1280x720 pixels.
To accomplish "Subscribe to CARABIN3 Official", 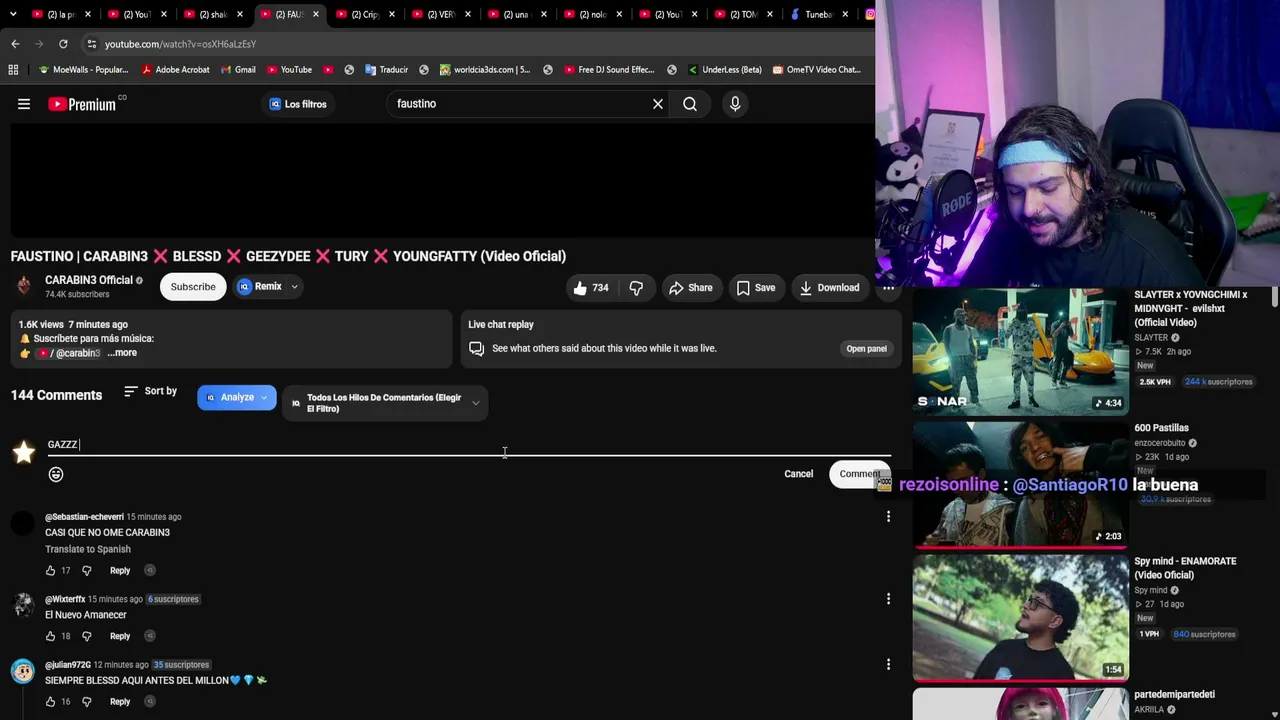I will coord(193,287).
